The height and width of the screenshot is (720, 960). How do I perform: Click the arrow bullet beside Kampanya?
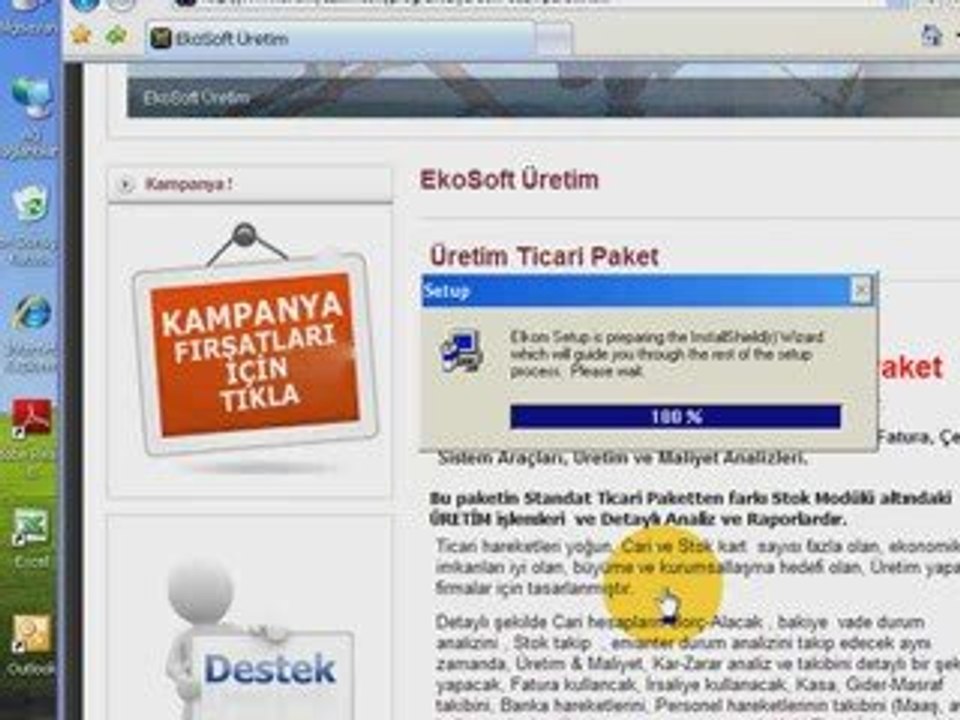126,184
